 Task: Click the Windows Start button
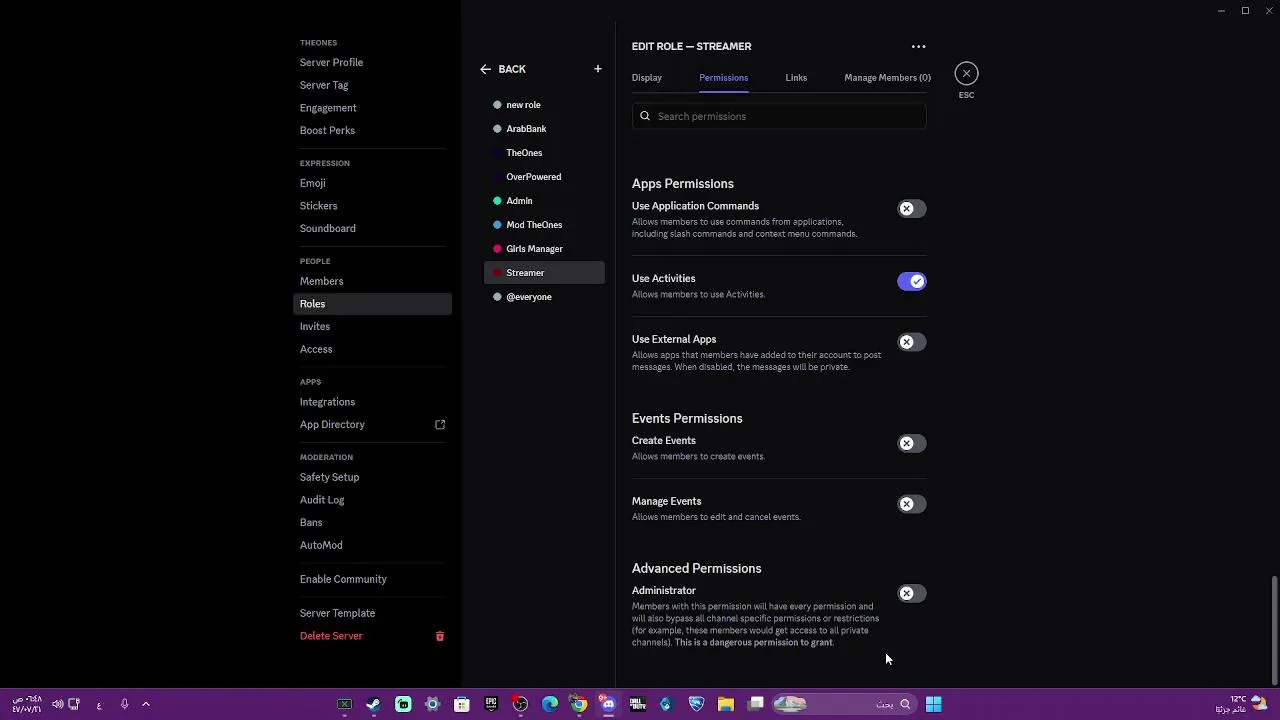tap(933, 704)
